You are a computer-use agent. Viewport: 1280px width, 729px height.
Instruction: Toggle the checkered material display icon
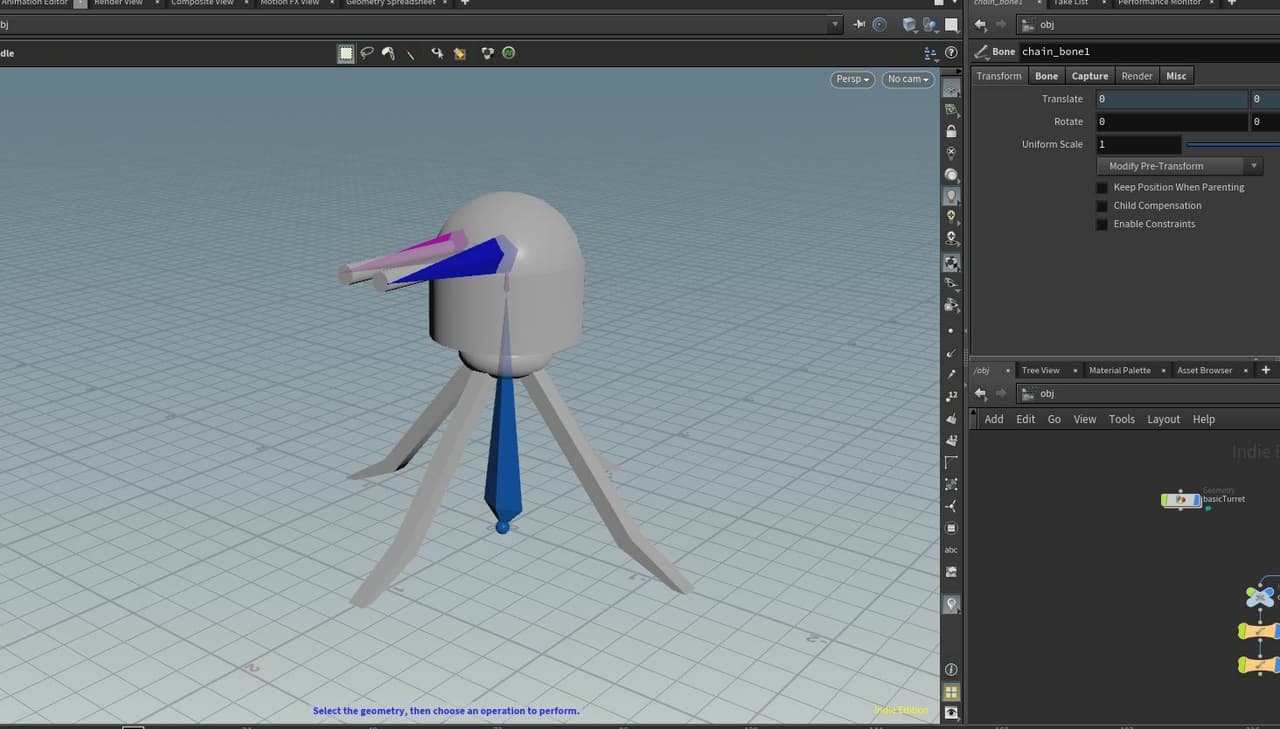[951, 262]
